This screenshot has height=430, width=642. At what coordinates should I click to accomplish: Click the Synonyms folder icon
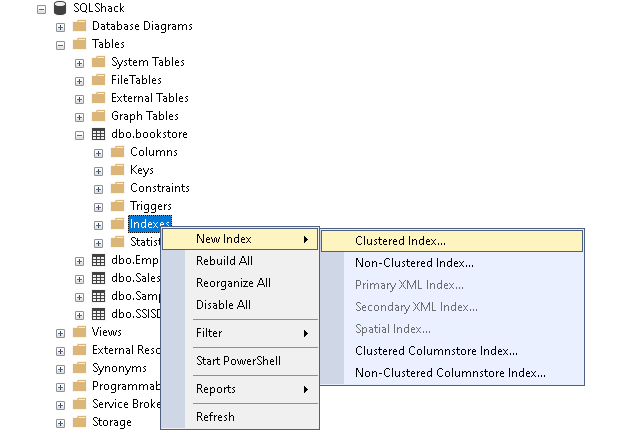point(79,368)
